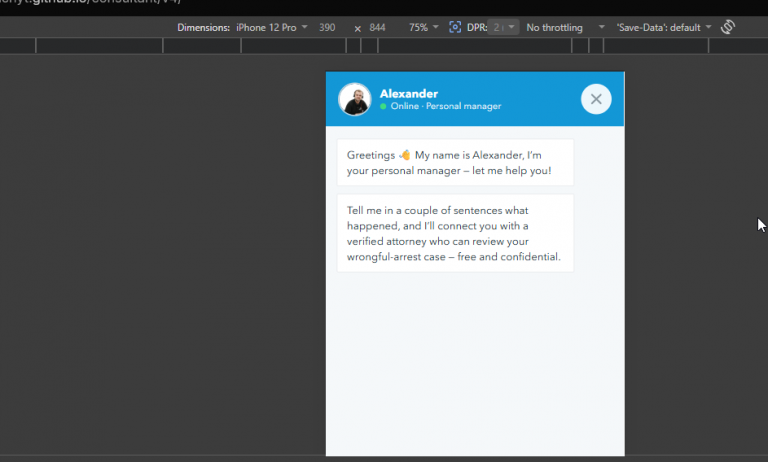Open the DPR value dropdown
The width and height of the screenshot is (768, 462).
pos(504,27)
